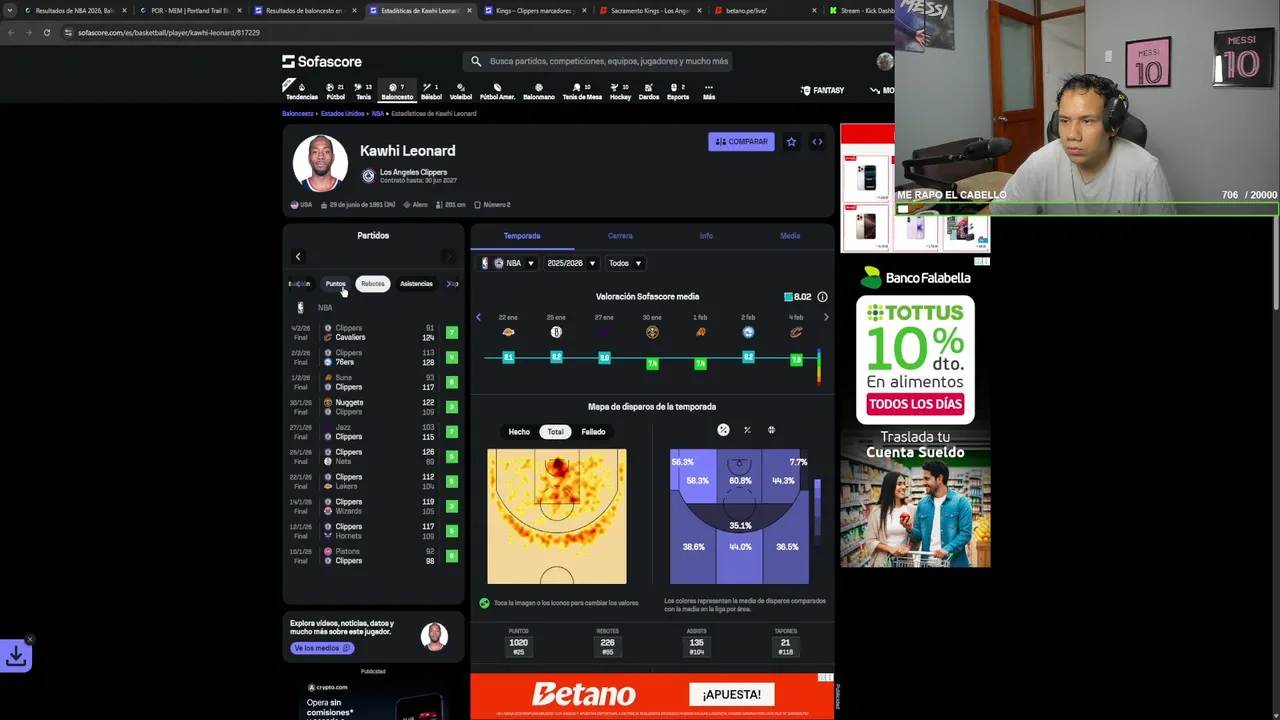The width and height of the screenshot is (1280, 720).
Task: Open the Fútbol sport icon
Action: click(335, 91)
